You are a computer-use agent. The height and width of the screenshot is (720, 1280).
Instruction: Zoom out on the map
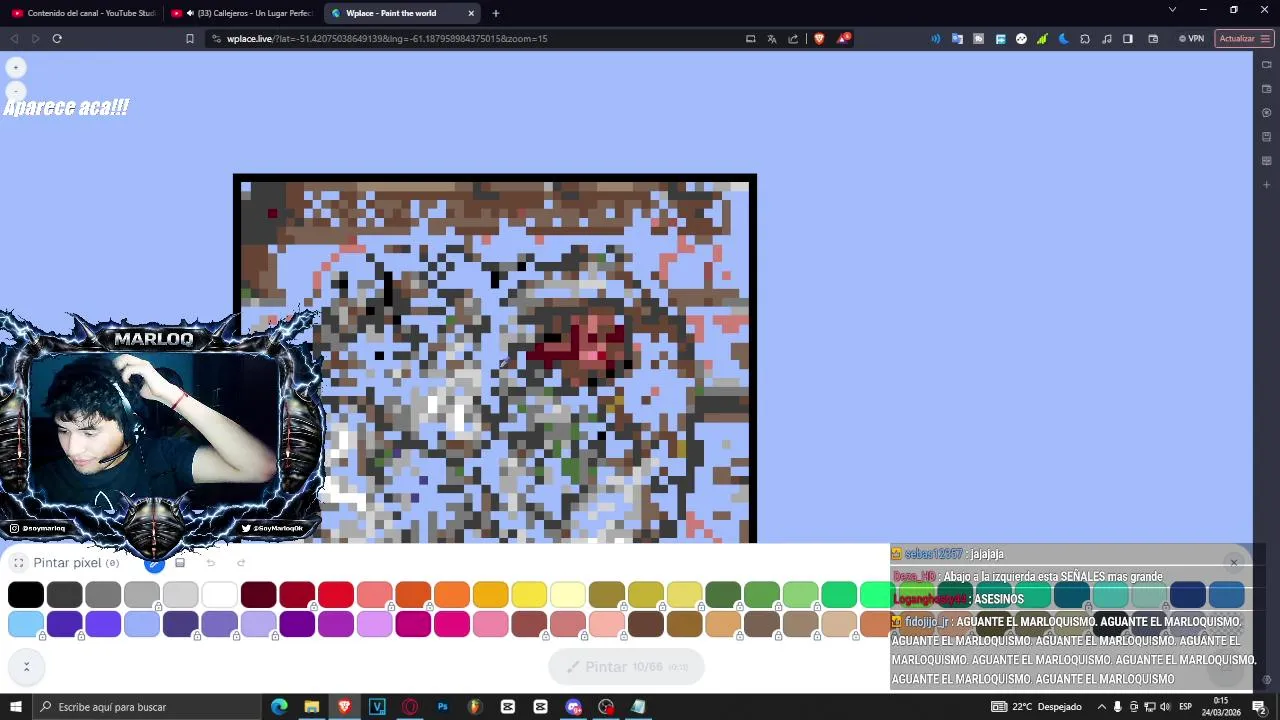pyautogui.click(x=16, y=91)
